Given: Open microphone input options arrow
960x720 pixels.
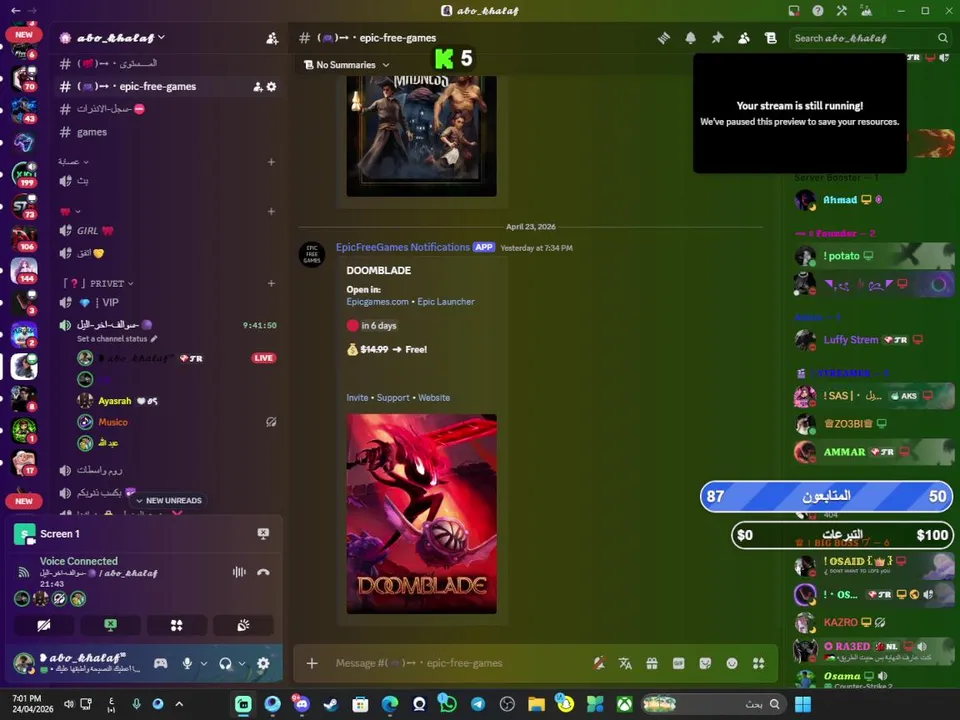Looking at the screenshot, I should (204, 663).
